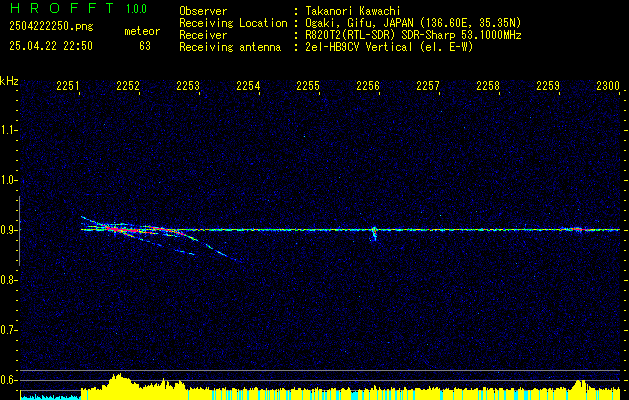Image resolution: width=629 pixels, height=400 pixels.
Task: Click the 0.7 kHz axis label
Action: pyautogui.click(x=8, y=330)
